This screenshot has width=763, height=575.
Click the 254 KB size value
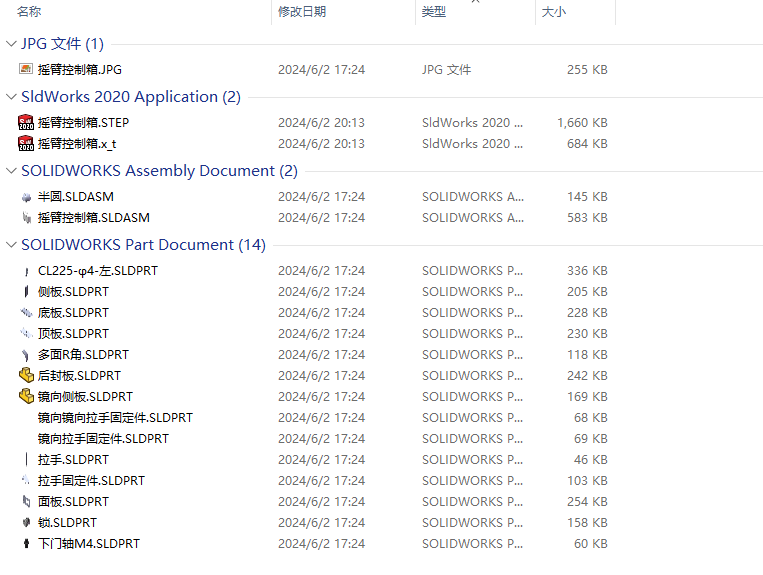(587, 501)
